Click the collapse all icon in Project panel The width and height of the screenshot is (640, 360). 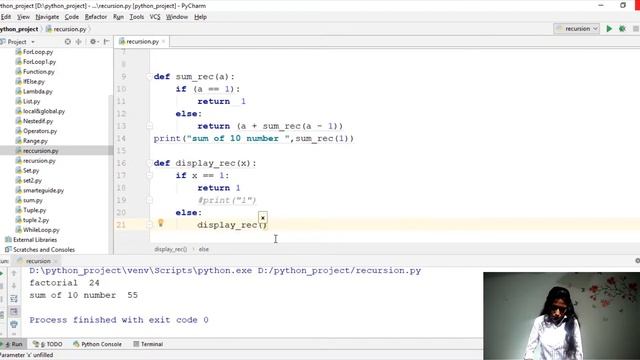79,42
